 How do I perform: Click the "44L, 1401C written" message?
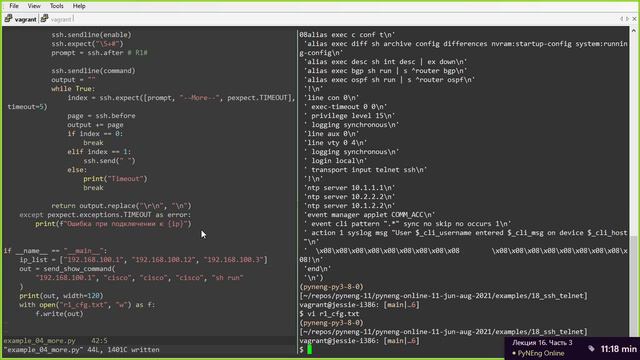[x=123, y=349]
